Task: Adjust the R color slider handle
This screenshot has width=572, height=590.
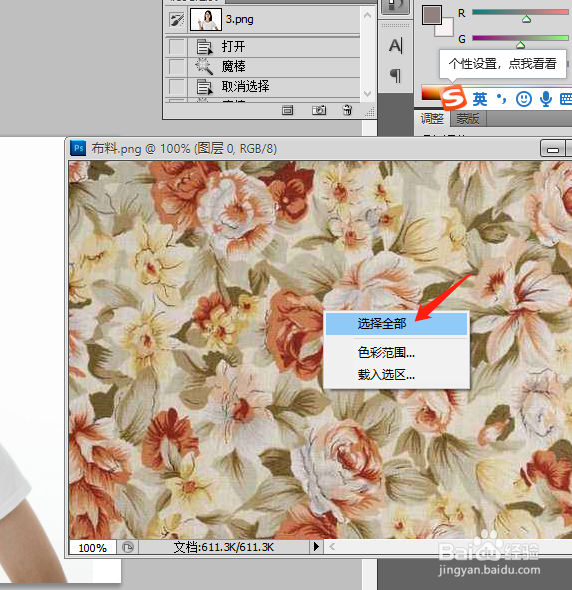Action: (x=526, y=19)
